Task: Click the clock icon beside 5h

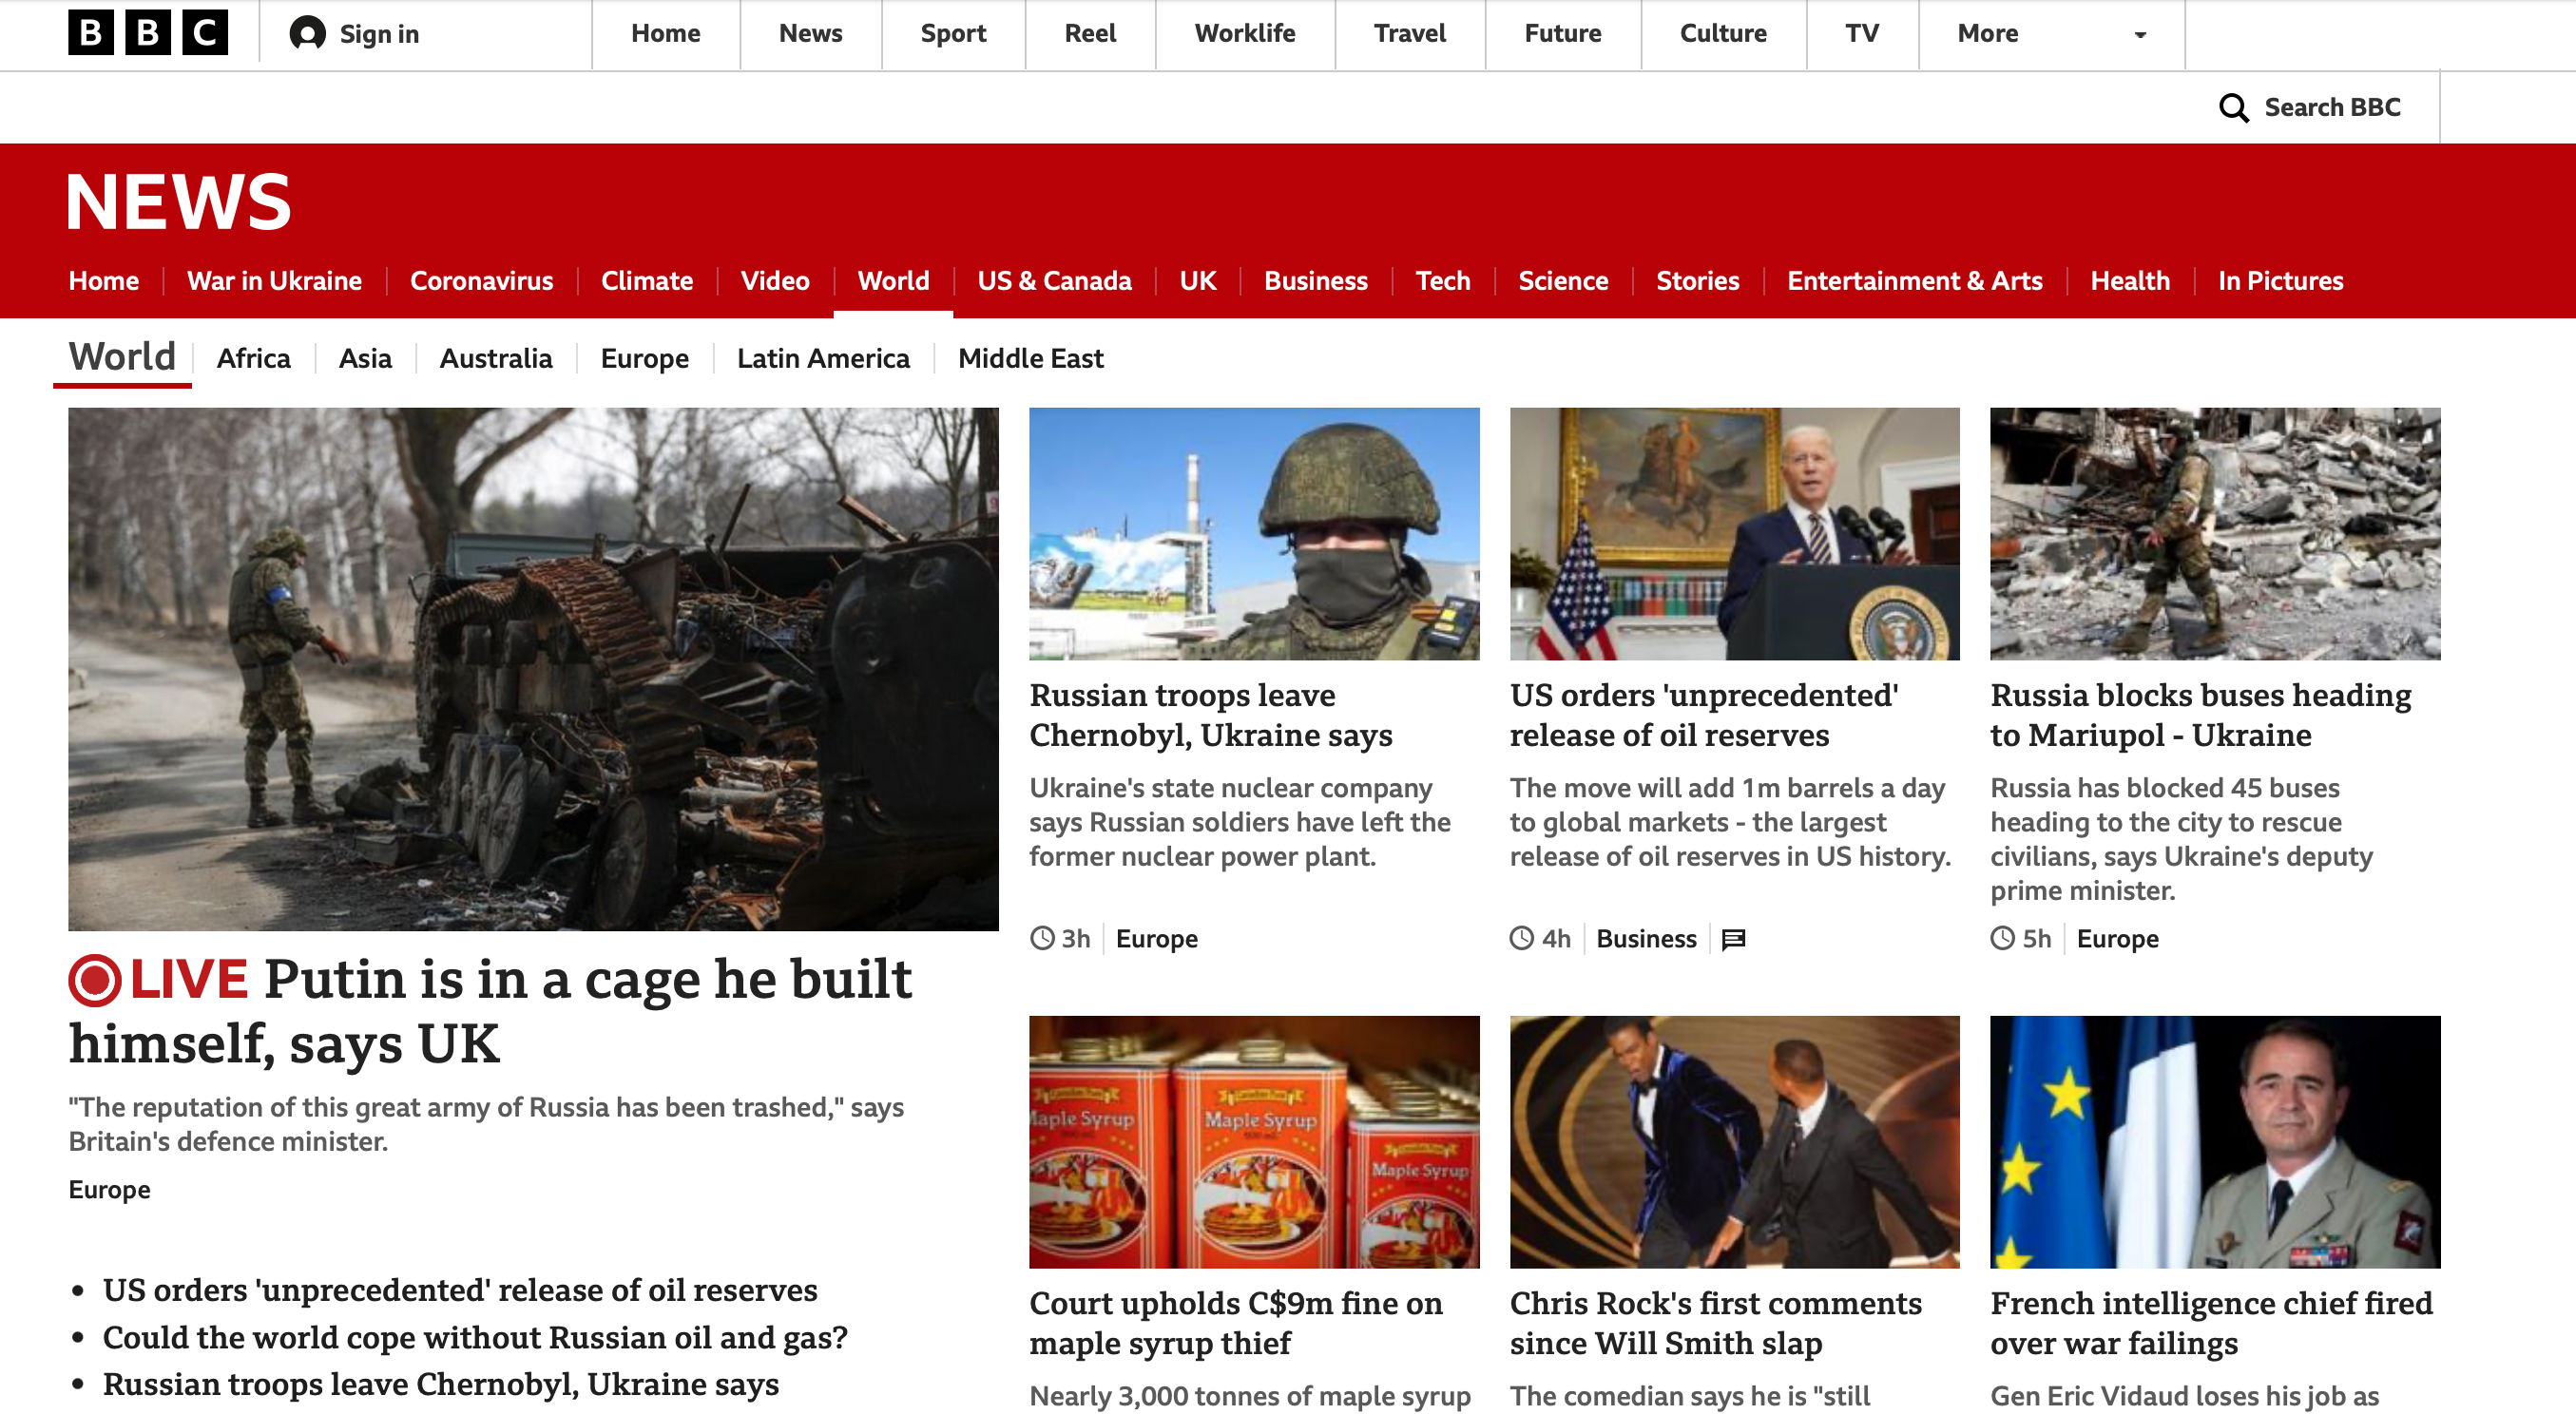Action: point(2002,938)
